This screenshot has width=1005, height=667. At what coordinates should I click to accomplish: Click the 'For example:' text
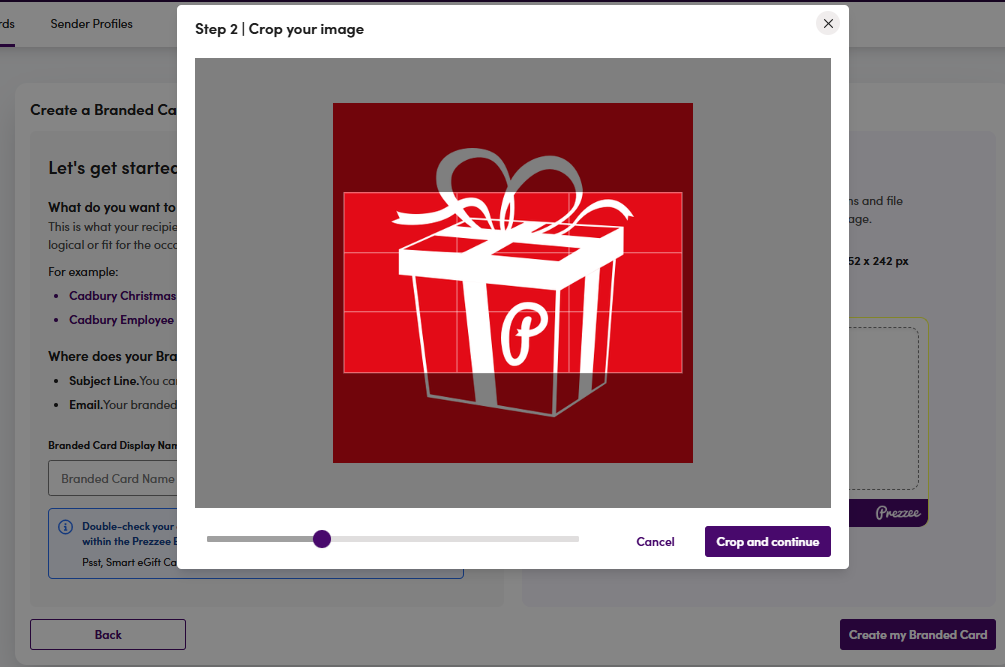pos(83,272)
